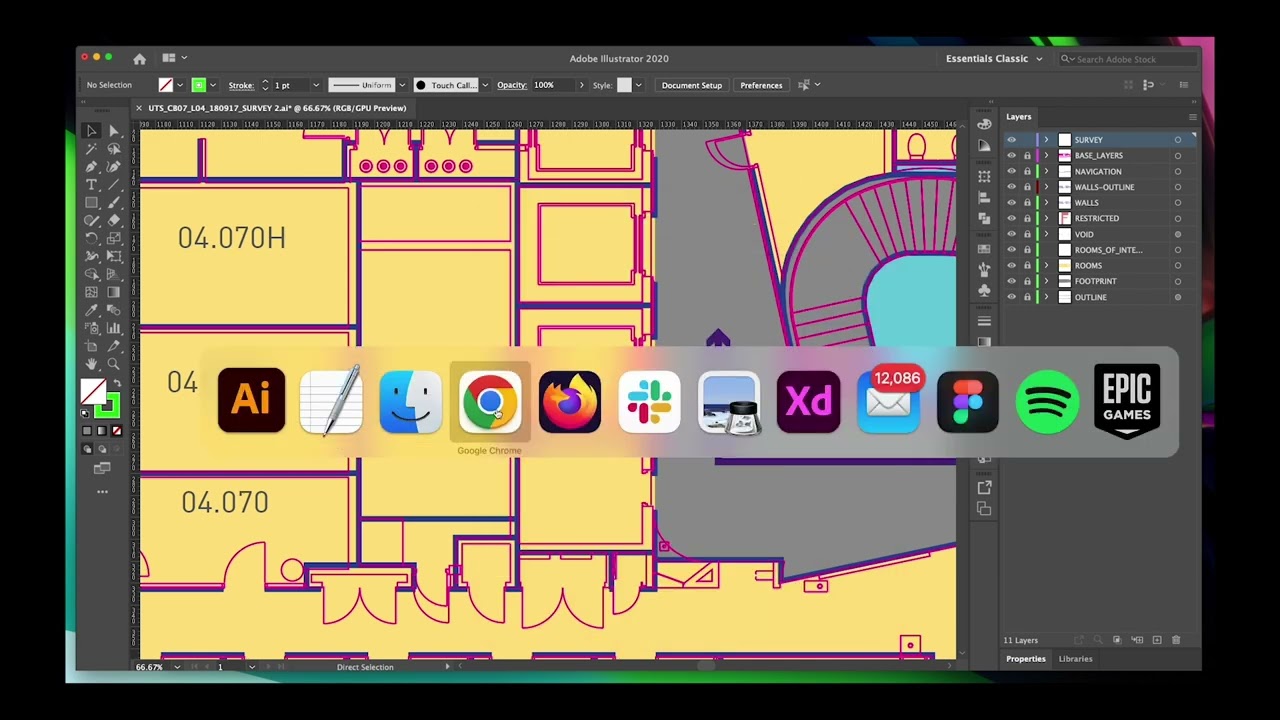This screenshot has width=1280, height=720.
Task: Hide the WALLS-OUTLINE layer
Action: pos(1011,187)
